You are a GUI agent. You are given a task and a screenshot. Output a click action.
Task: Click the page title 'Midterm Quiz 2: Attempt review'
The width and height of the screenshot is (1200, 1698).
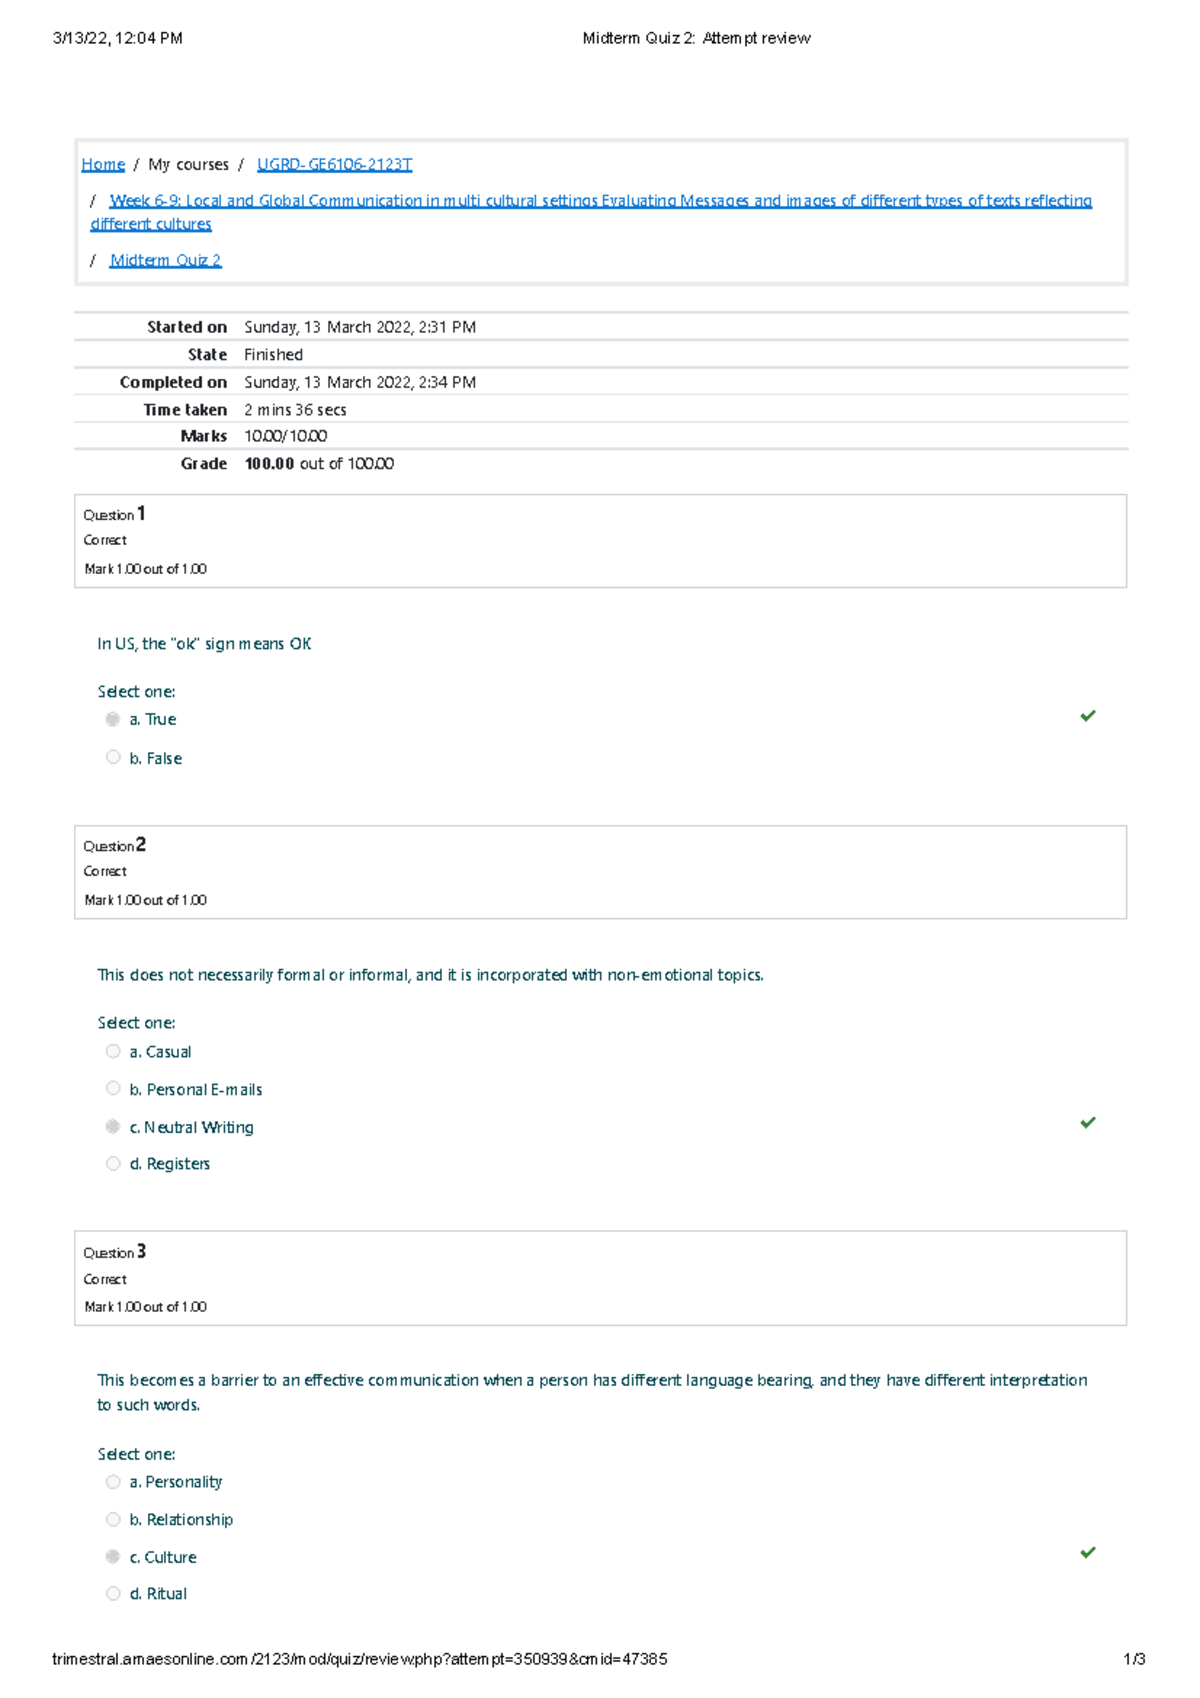click(x=696, y=38)
